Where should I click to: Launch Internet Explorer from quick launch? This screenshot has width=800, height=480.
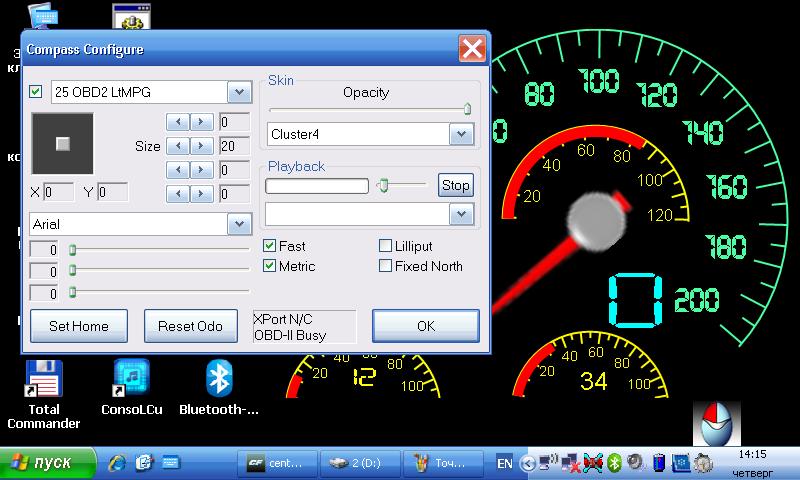click(118, 463)
